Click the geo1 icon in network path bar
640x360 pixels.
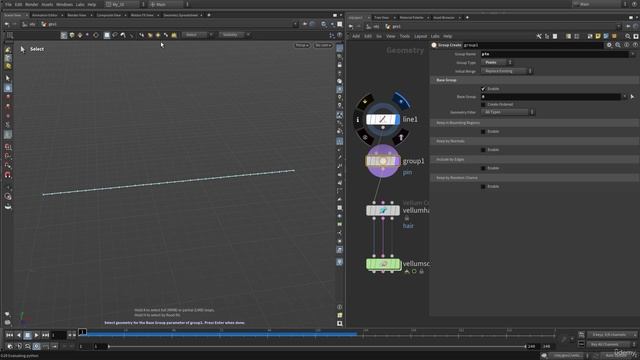pyautogui.click(x=388, y=27)
